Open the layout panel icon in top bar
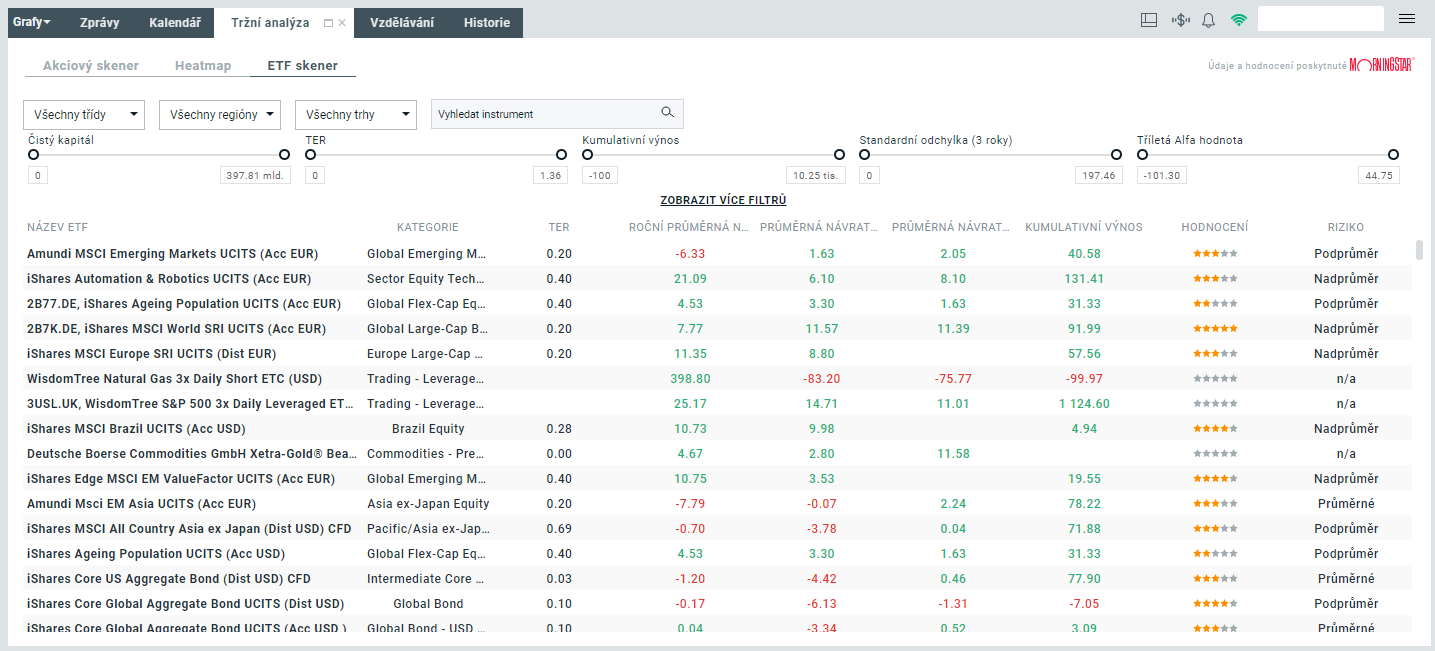The image size is (1435, 651). (1149, 20)
